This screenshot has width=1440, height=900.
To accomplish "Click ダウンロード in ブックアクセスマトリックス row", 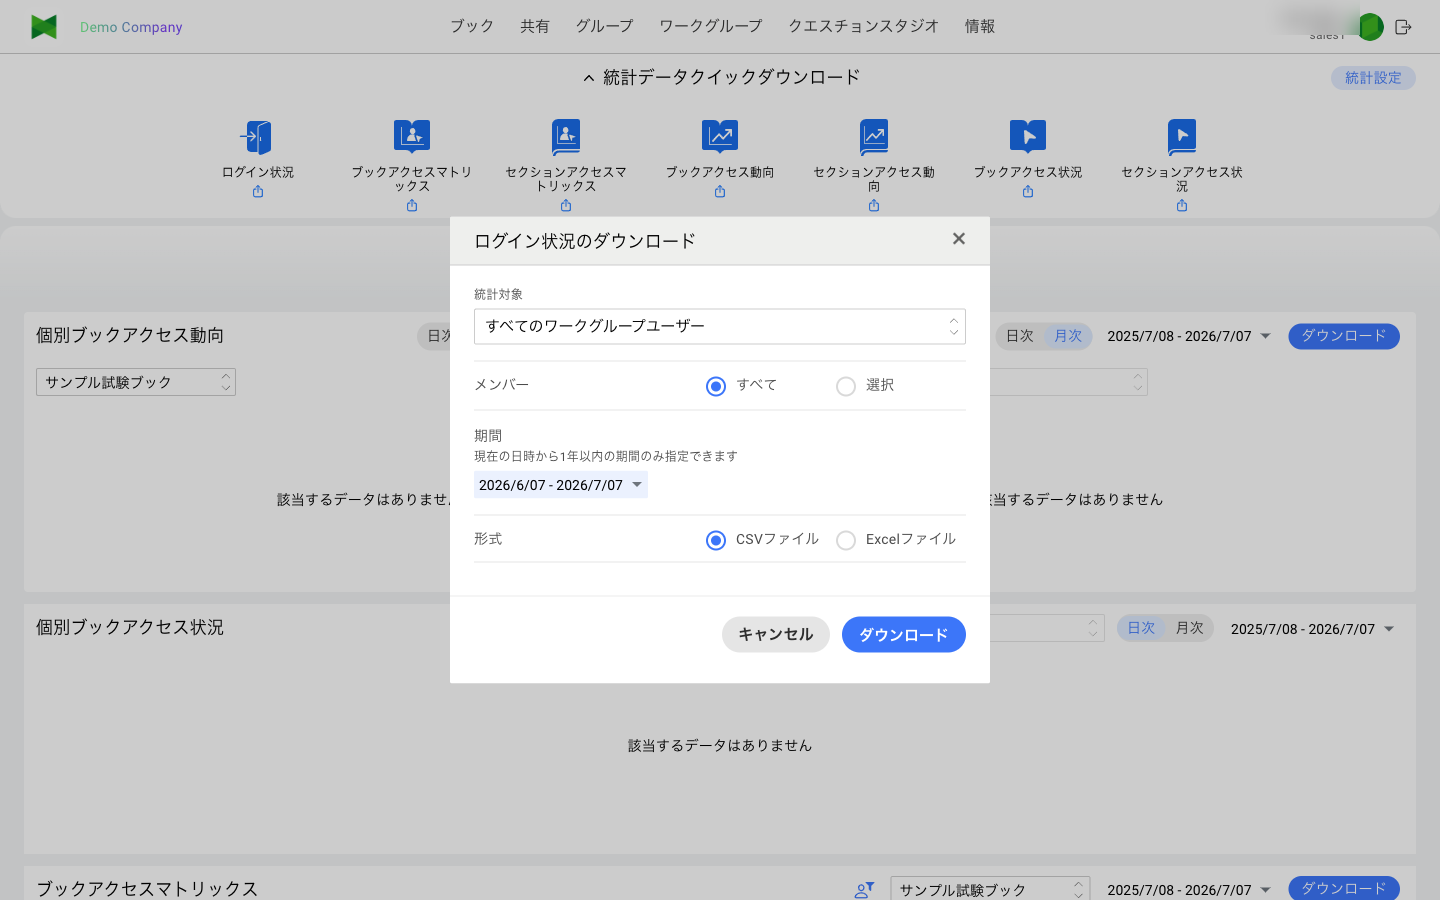I will pyautogui.click(x=1344, y=888).
